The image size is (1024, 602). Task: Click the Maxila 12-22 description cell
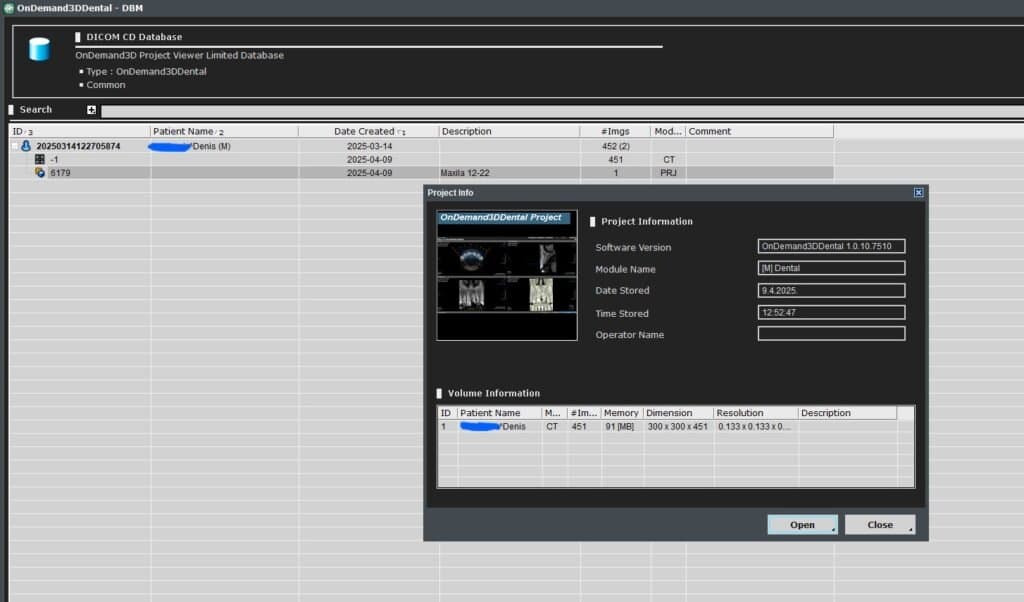(465, 173)
